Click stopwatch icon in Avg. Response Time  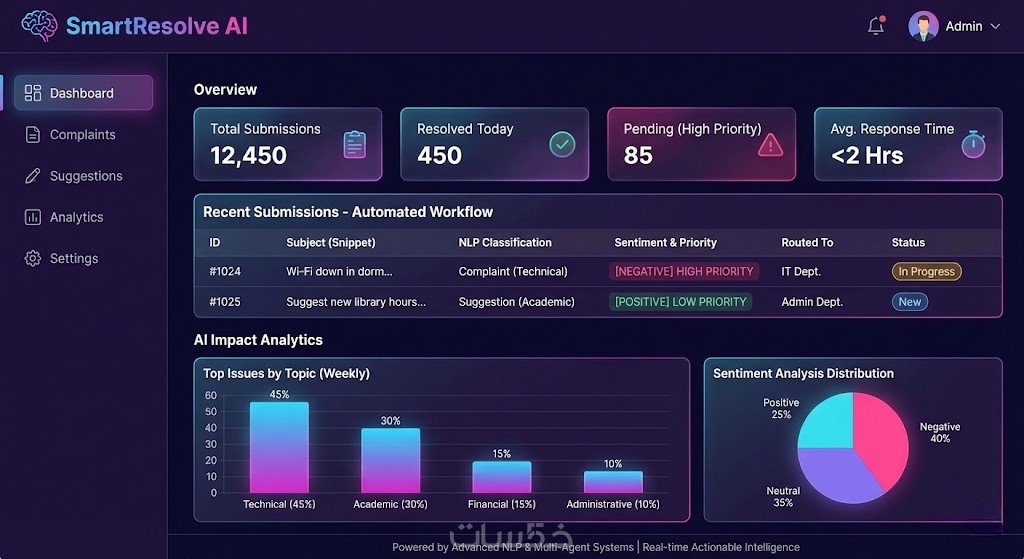[x=973, y=144]
